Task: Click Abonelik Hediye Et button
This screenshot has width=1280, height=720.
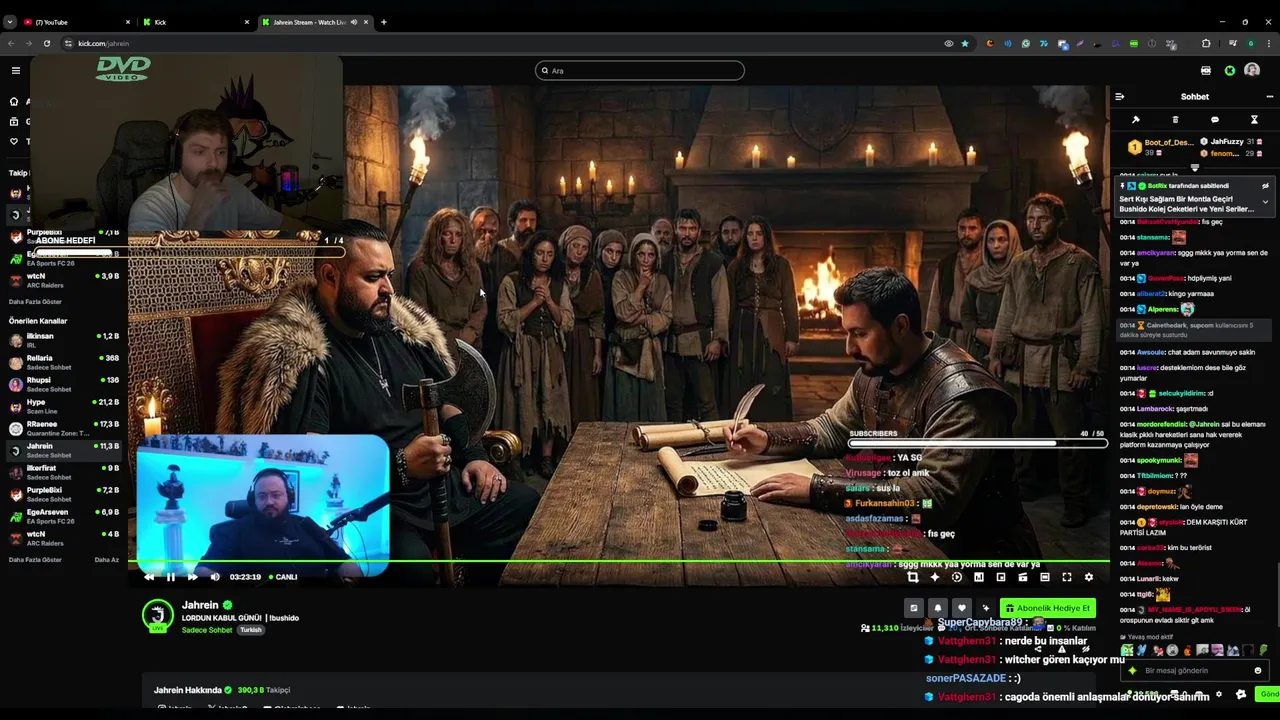Action: 1047,608
